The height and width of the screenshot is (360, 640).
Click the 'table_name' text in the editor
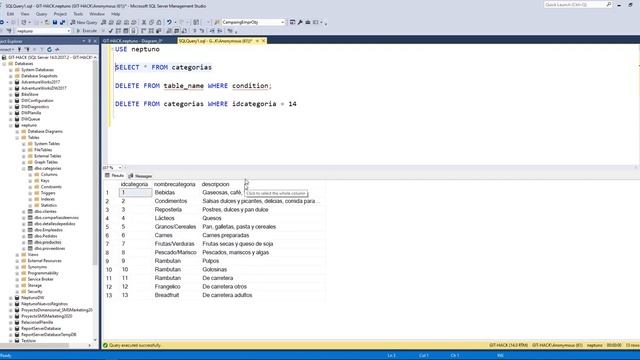pos(184,86)
